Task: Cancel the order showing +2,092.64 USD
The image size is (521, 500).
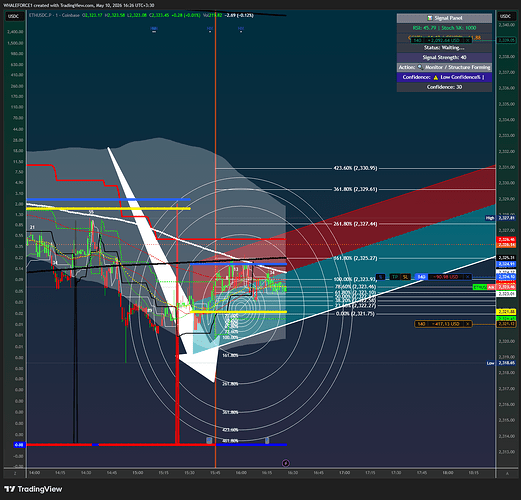Action: tap(468, 40)
